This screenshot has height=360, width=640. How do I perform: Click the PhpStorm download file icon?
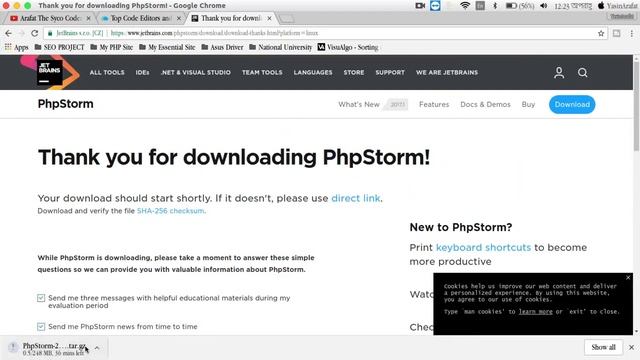(13, 348)
